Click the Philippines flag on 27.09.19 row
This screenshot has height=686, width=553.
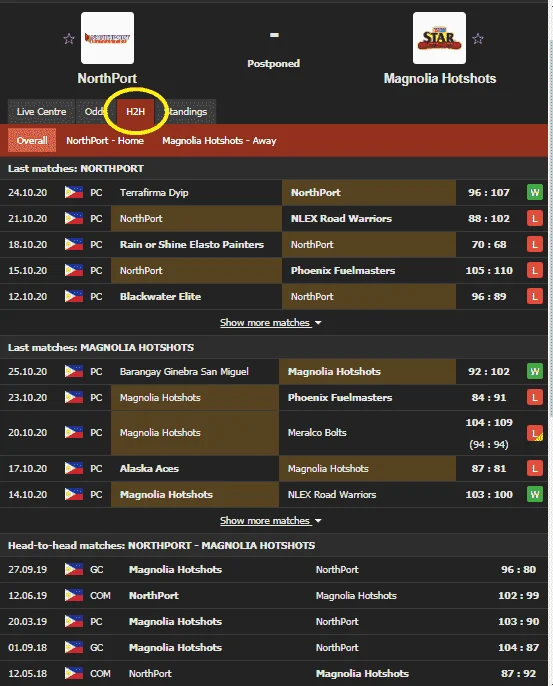click(74, 569)
